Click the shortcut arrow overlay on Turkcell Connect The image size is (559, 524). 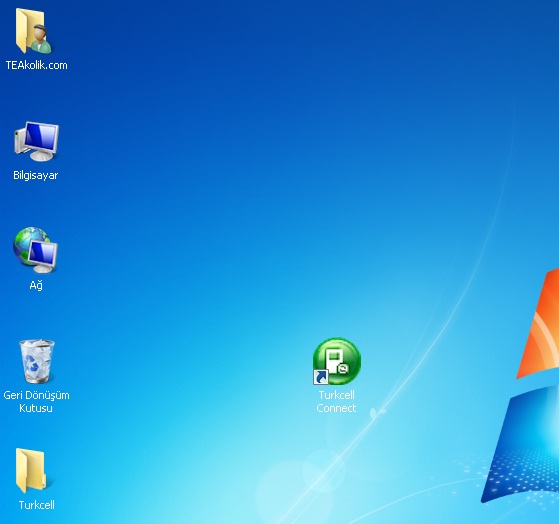click(x=320, y=377)
